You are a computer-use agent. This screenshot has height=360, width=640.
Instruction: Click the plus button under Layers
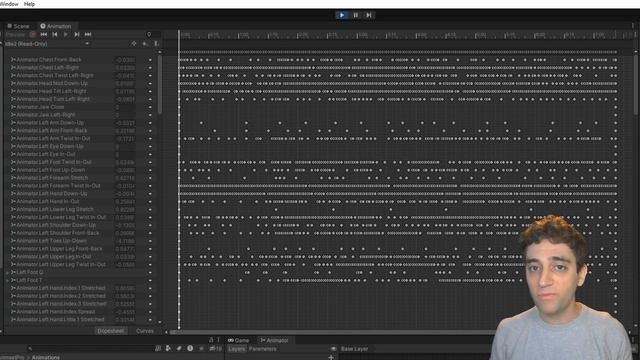pos(331,357)
